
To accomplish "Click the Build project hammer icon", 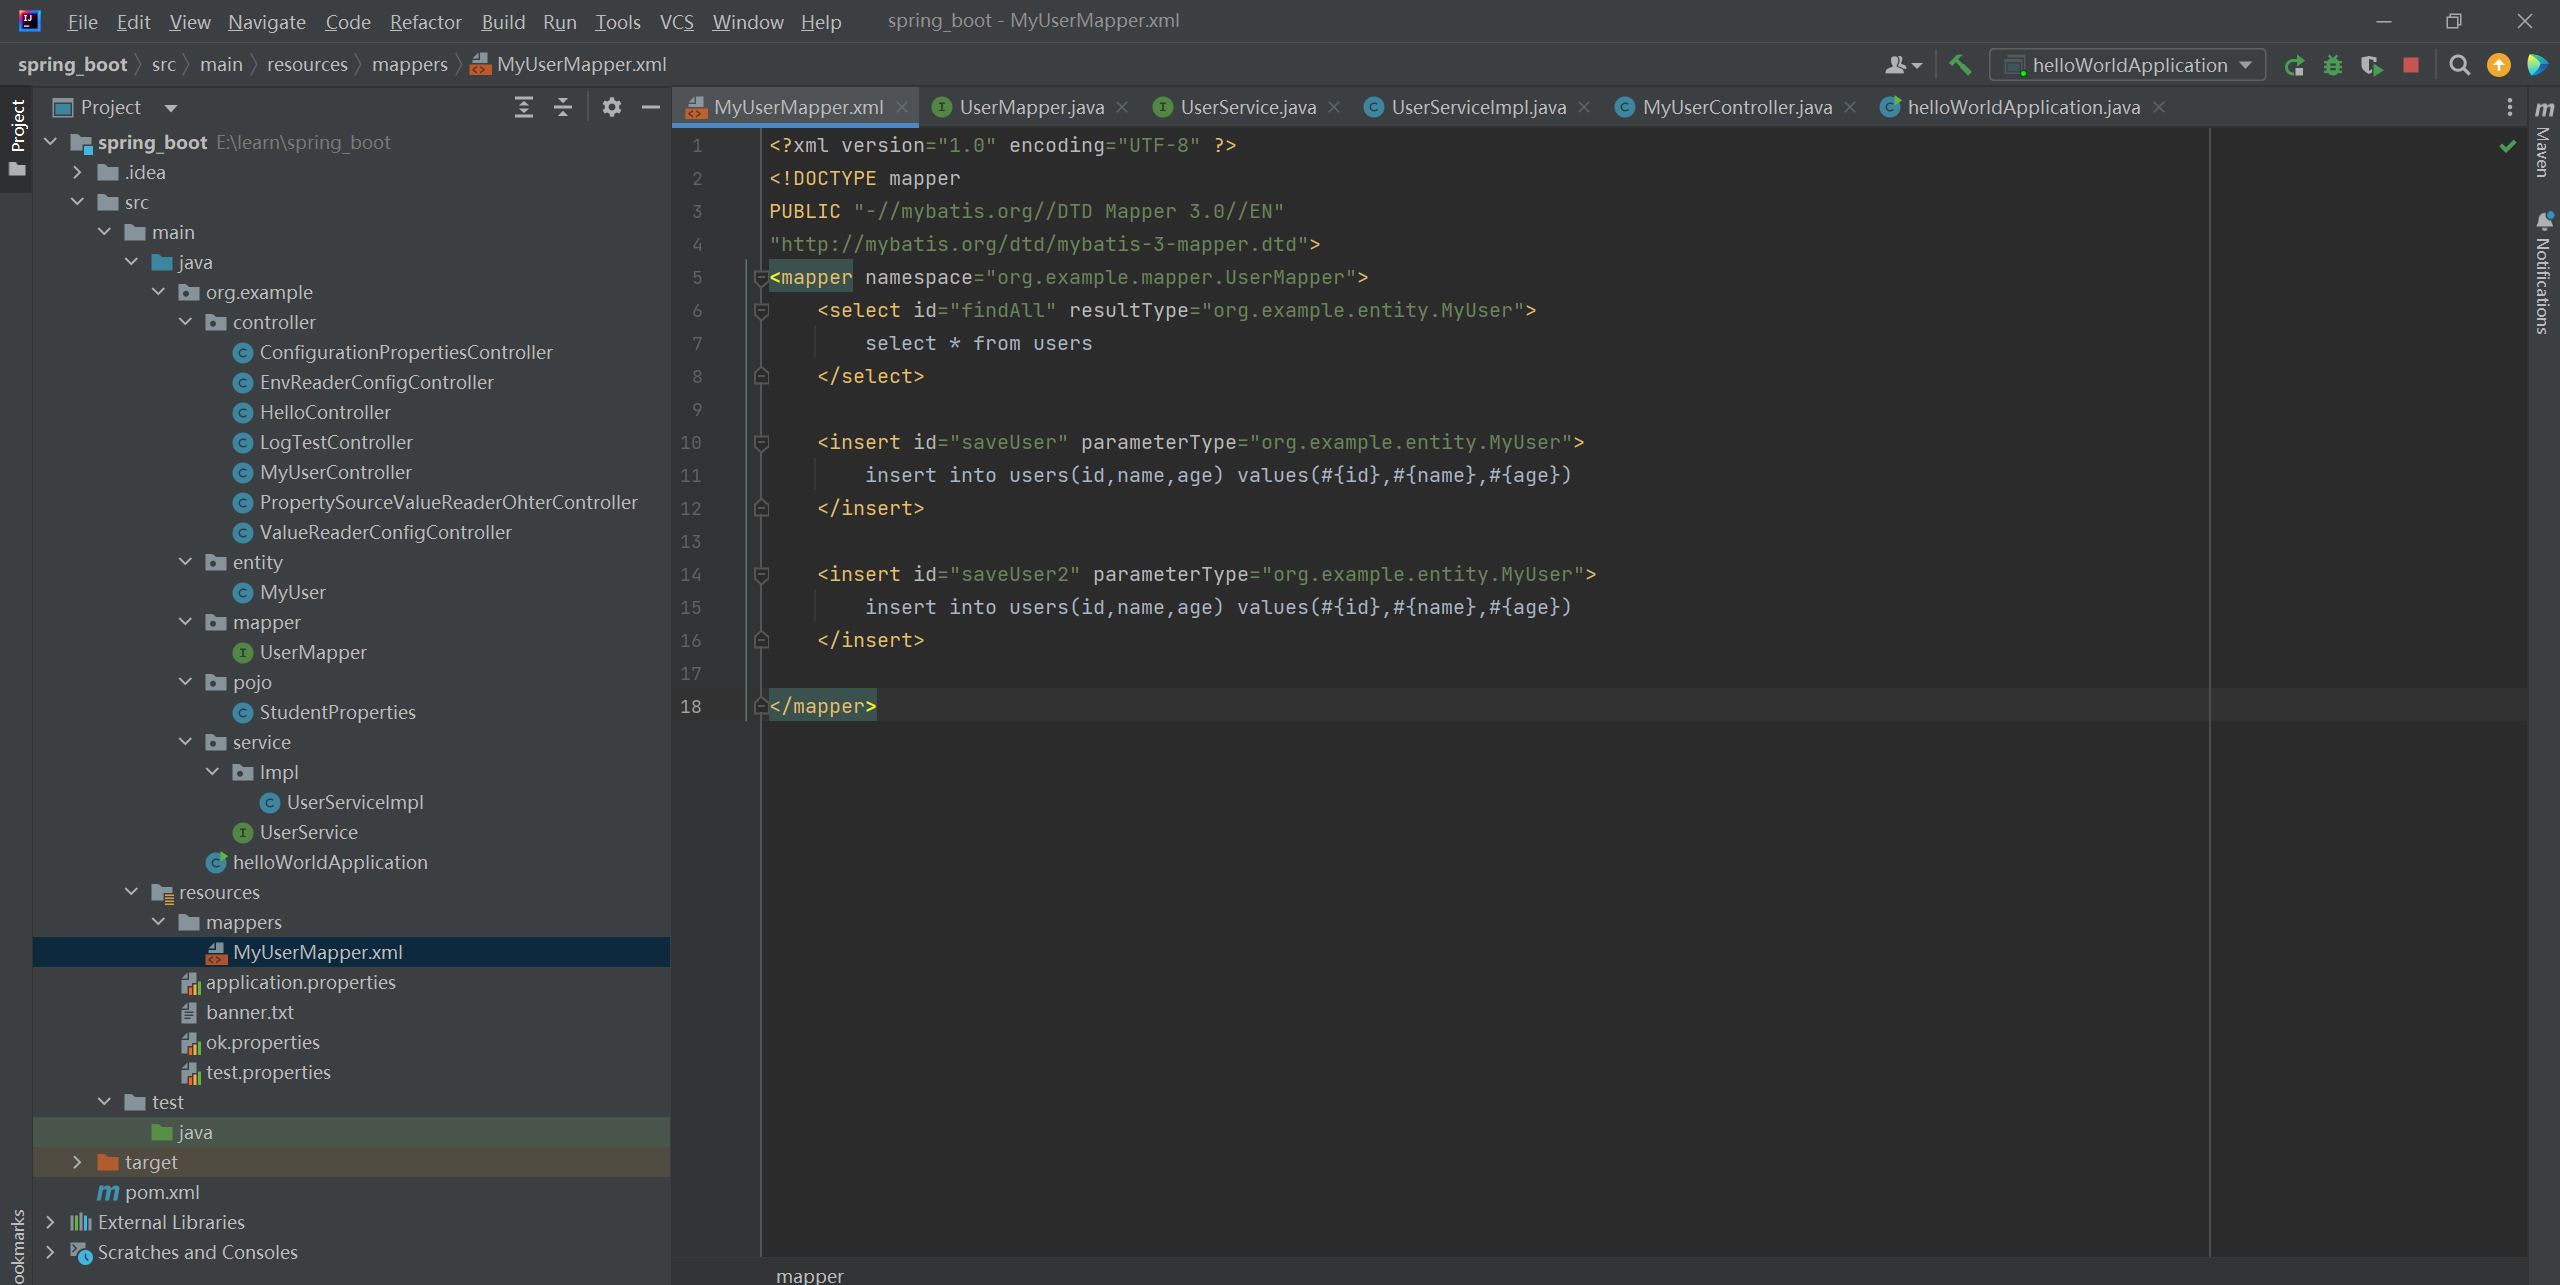I will click(x=1960, y=65).
